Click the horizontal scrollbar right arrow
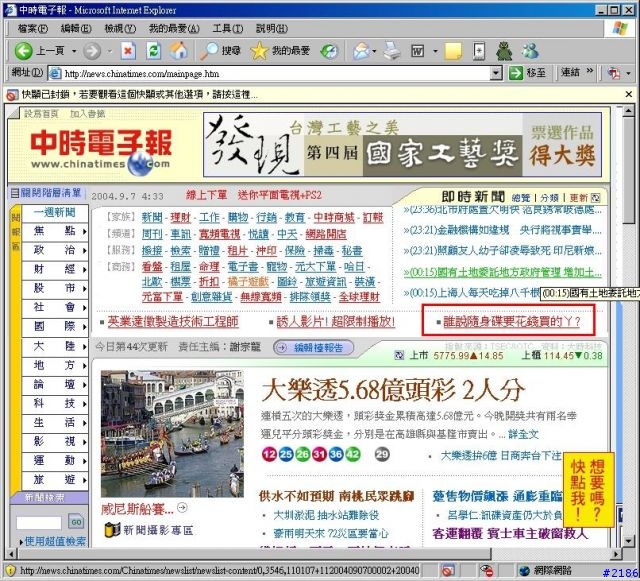 click(616, 554)
